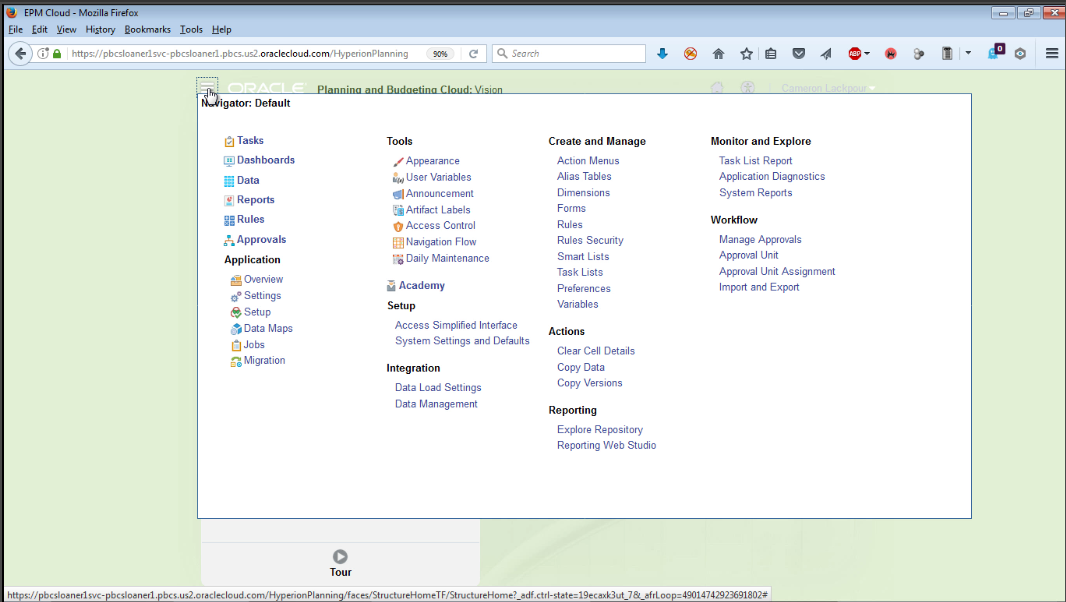Open Action Menus under Create and Manage
The image size is (1066, 602).
588,161
